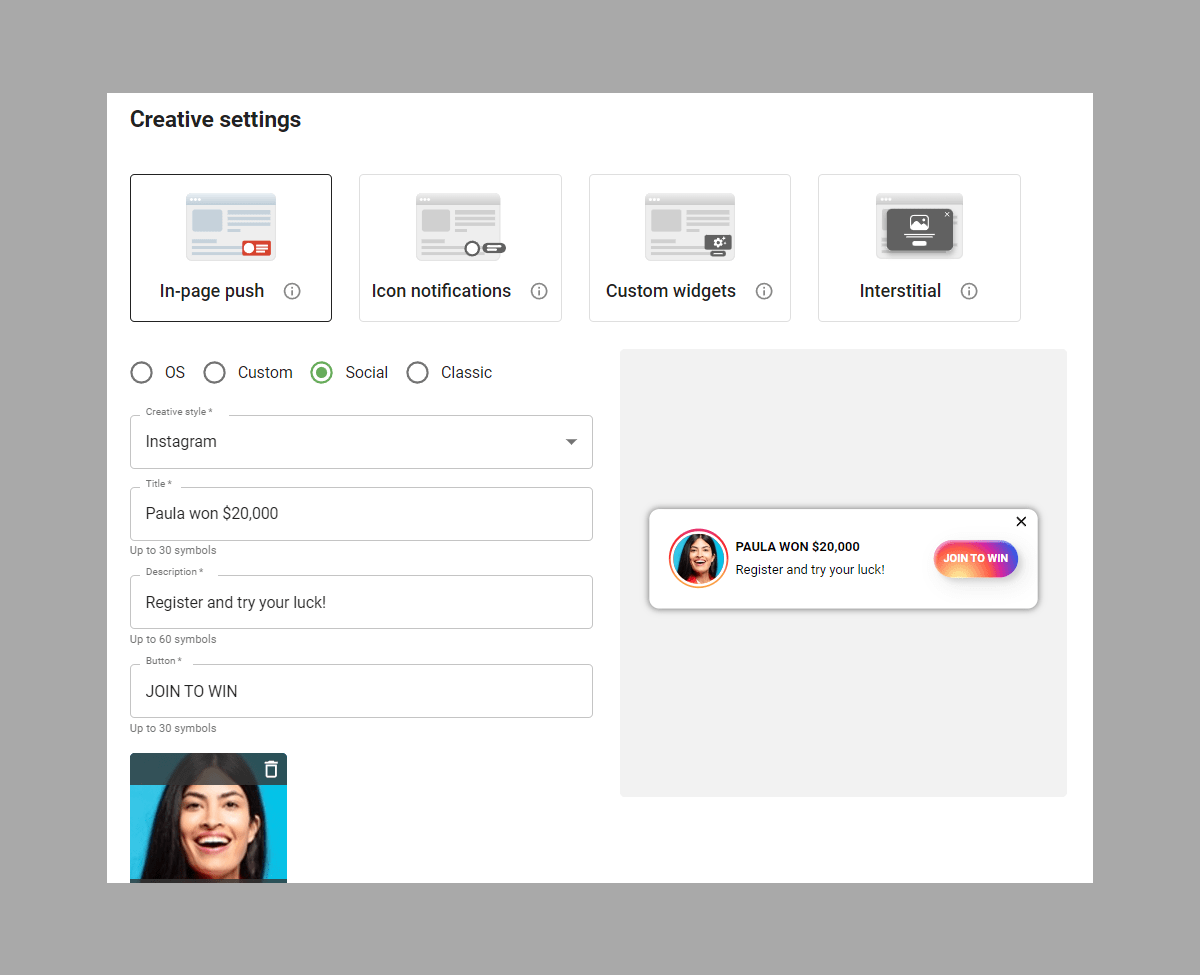Image resolution: width=1200 pixels, height=975 pixels.
Task: Click the In-page push illustration icon
Action: point(231,227)
